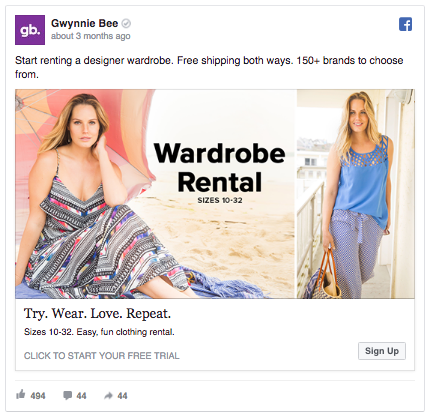Viewport: 426px width, 418px height.
Task: Click the 'SIZES 10-32' caption in the image
Action: (220, 200)
